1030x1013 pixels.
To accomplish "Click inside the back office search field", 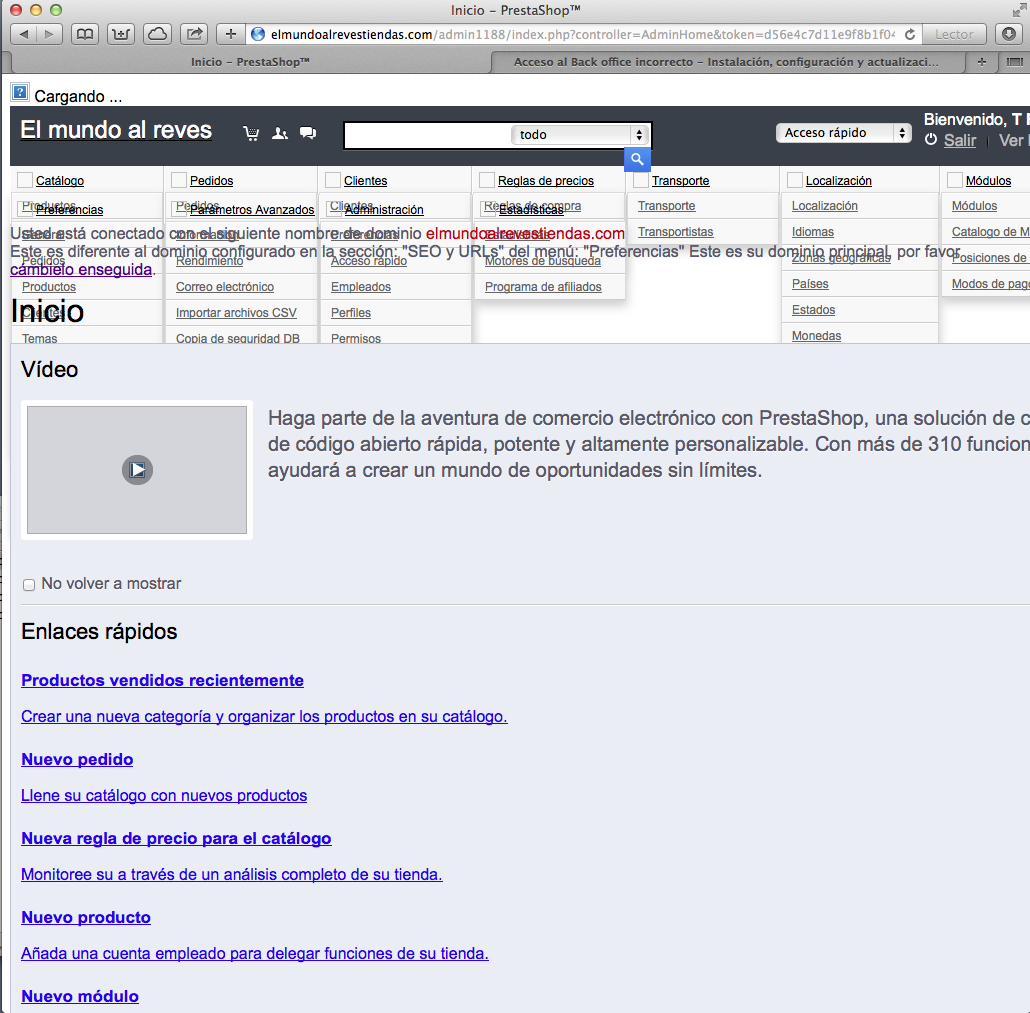I will tap(428, 135).
